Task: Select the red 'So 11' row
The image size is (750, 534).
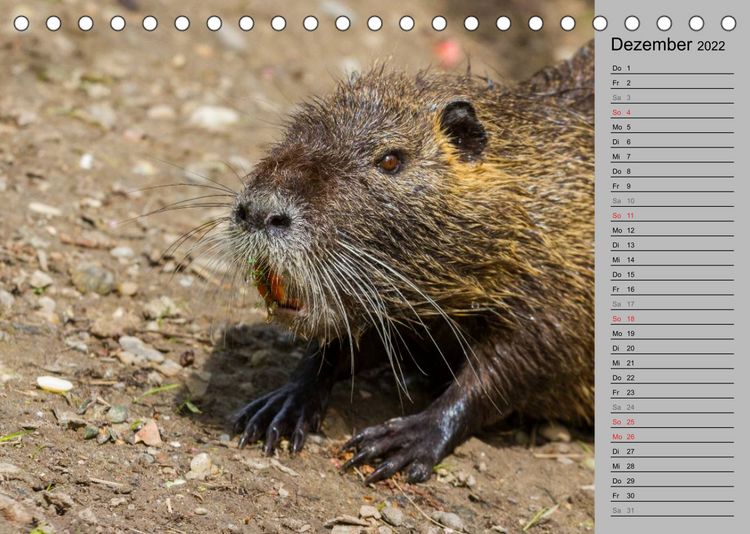Action: click(672, 215)
